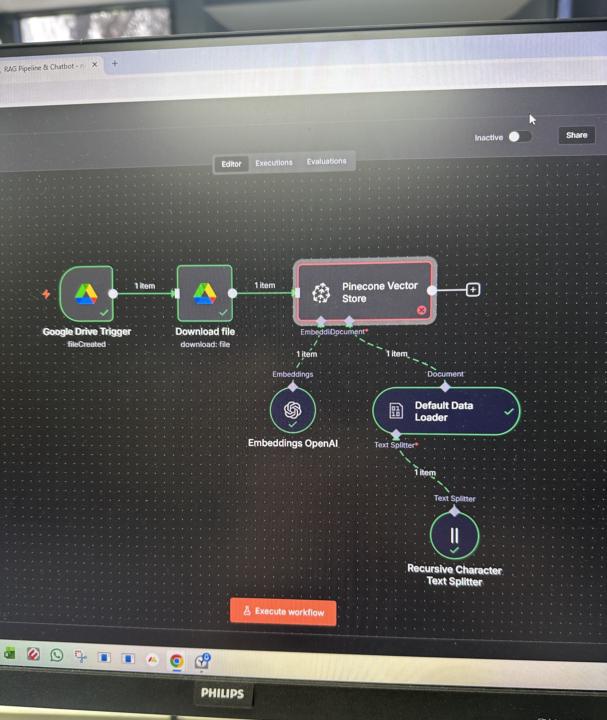Add a node after Pinecone Vector Store
Viewport: 607px width, 720px height.
coord(473,290)
